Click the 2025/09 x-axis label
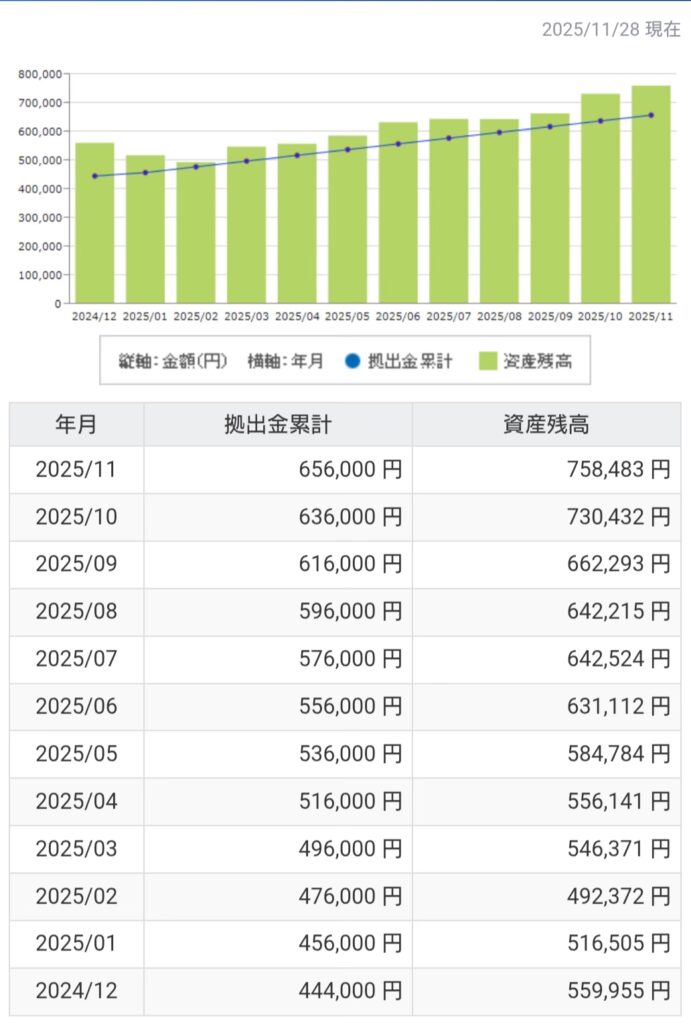Viewport: 691px width, 1024px height. pos(549,316)
